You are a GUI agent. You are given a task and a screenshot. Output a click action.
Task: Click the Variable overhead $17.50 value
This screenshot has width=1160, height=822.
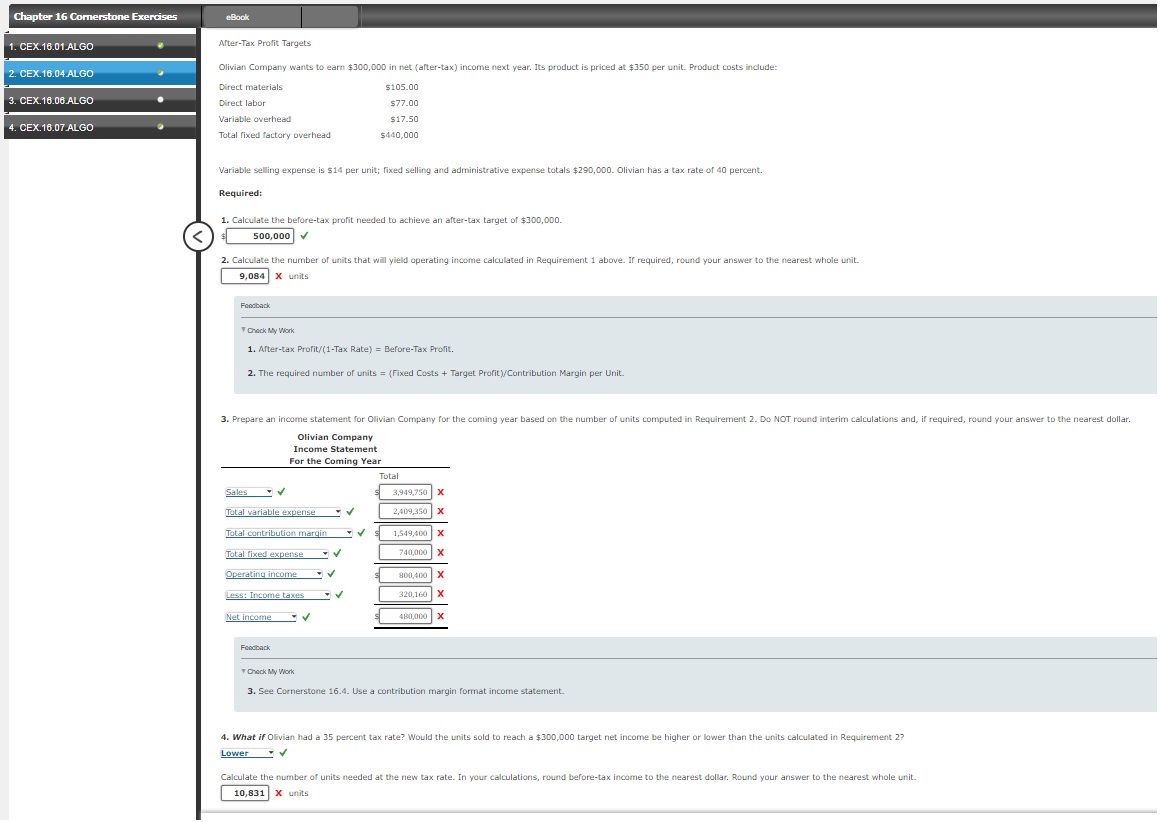pos(404,119)
